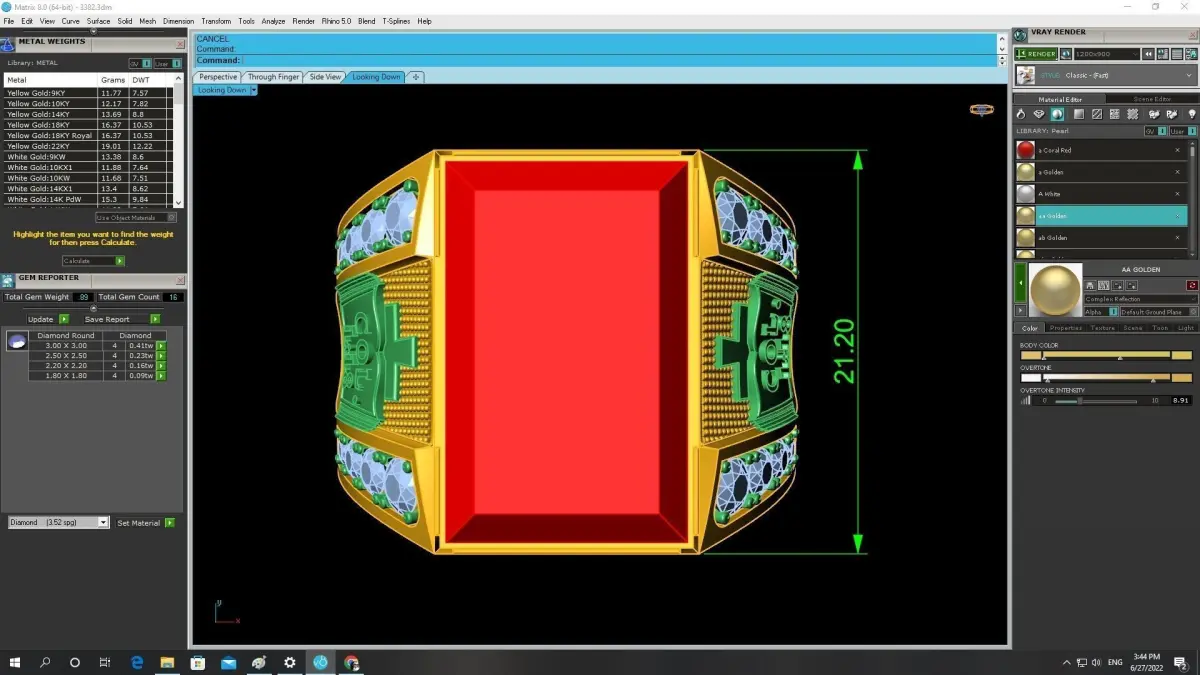Viewport: 1200px width, 675px height.
Task: Toggle the GV switch in Metal Weights
Action: pos(139,63)
